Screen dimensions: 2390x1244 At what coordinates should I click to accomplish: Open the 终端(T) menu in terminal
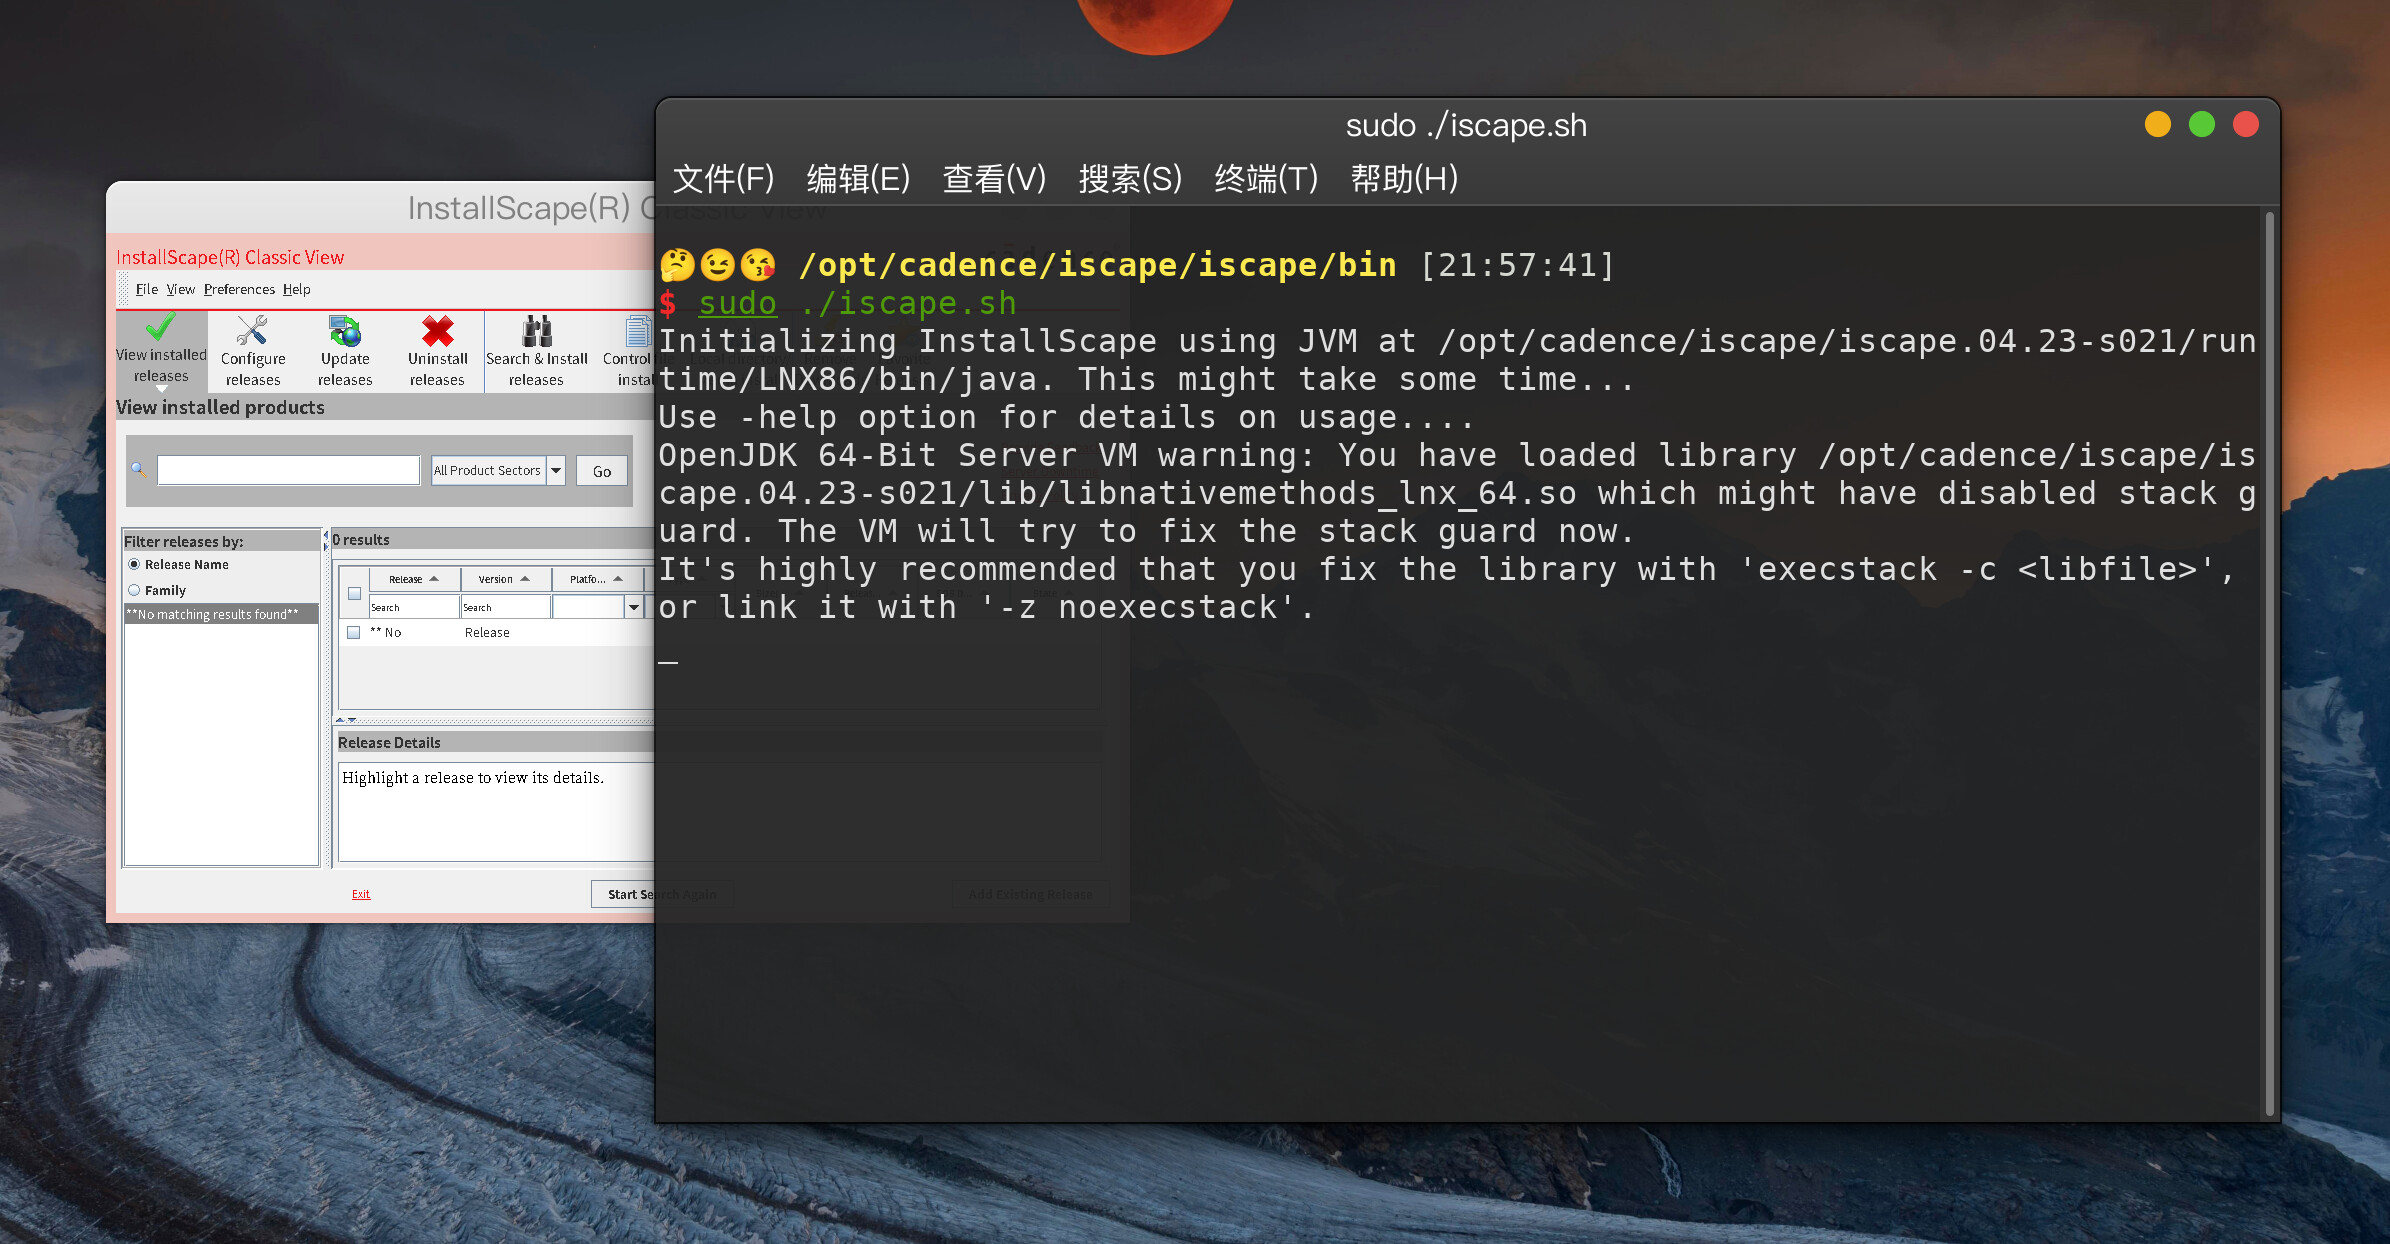[x=1264, y=178]
